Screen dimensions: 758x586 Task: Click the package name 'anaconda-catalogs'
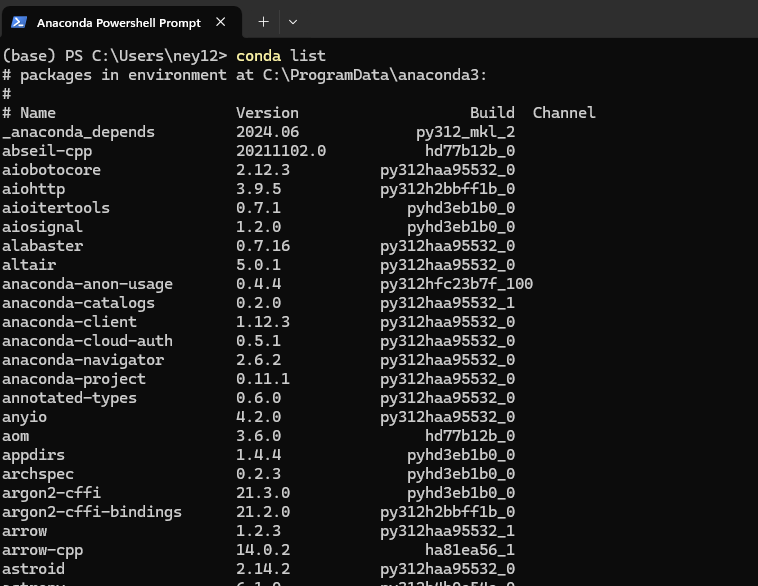[78, 303]
